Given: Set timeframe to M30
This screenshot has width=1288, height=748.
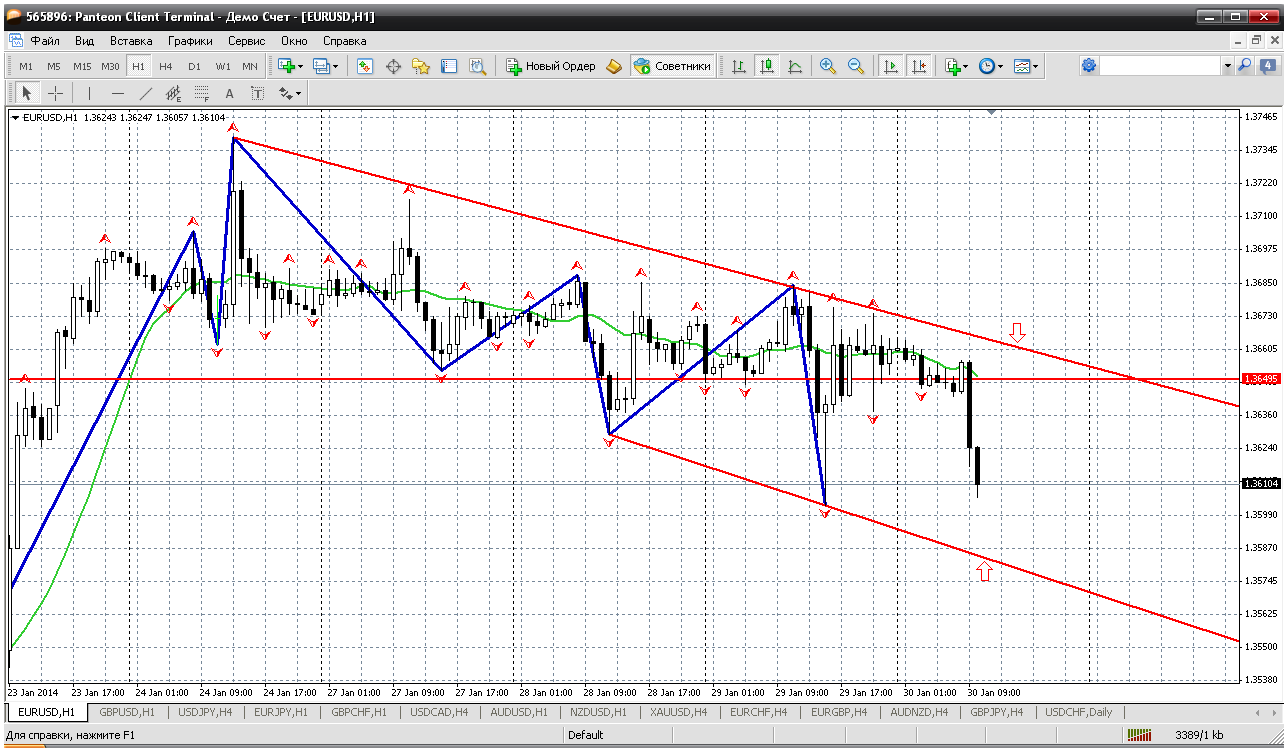Looking at the screenshot, I should [110, 66].
